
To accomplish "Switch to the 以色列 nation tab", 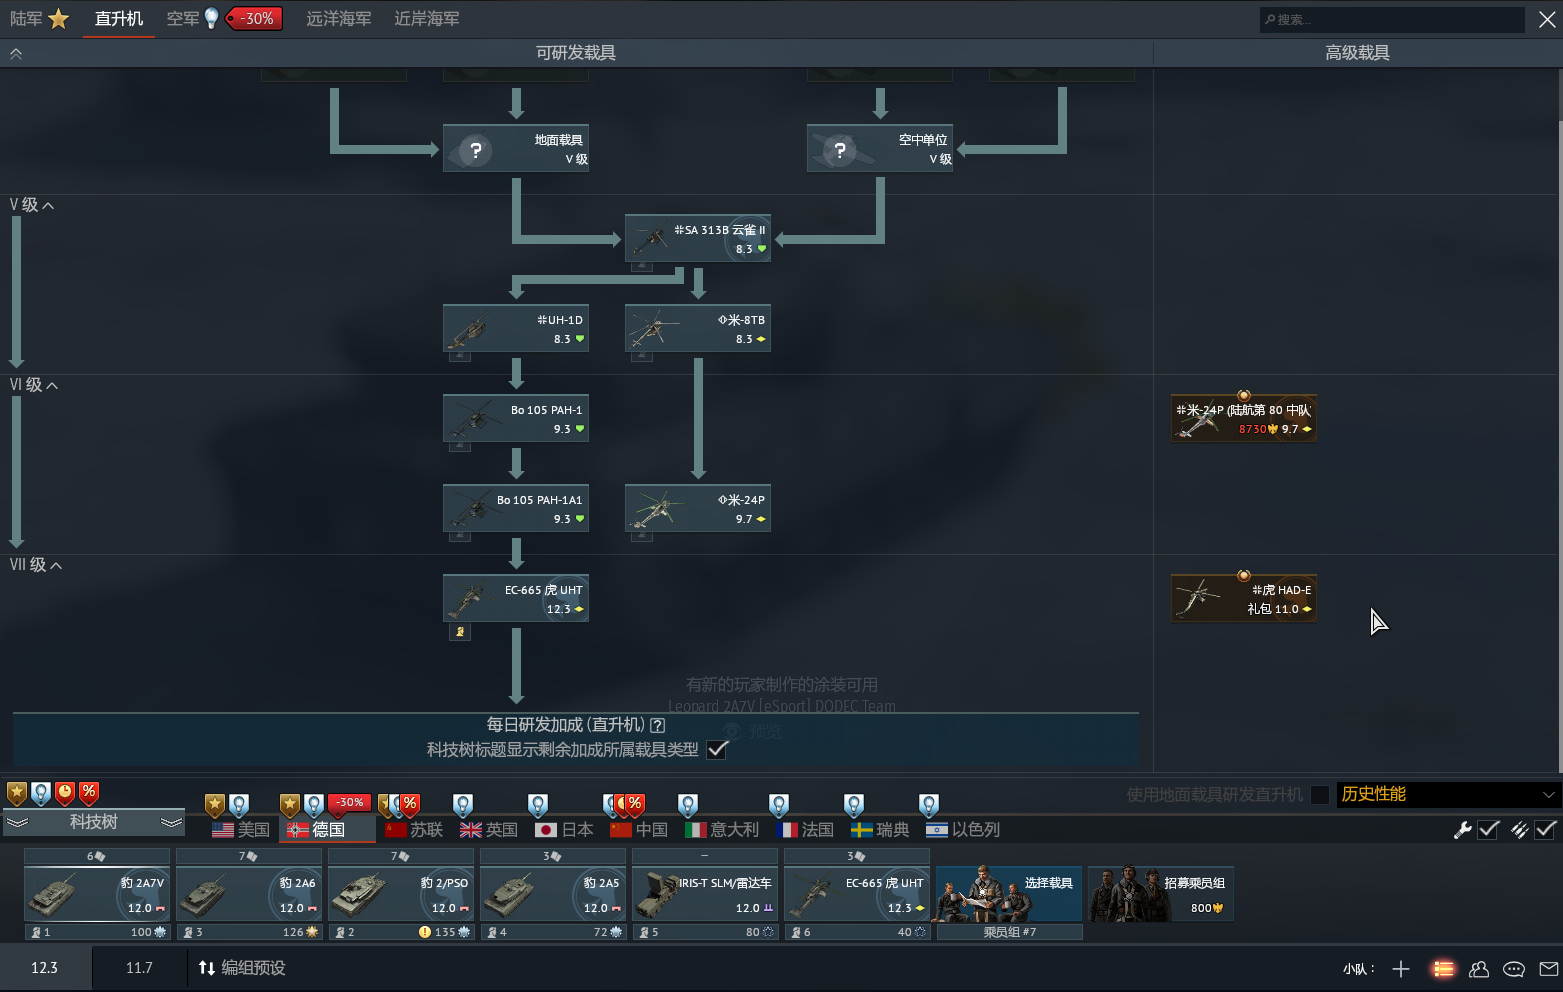I will point(963,830).
